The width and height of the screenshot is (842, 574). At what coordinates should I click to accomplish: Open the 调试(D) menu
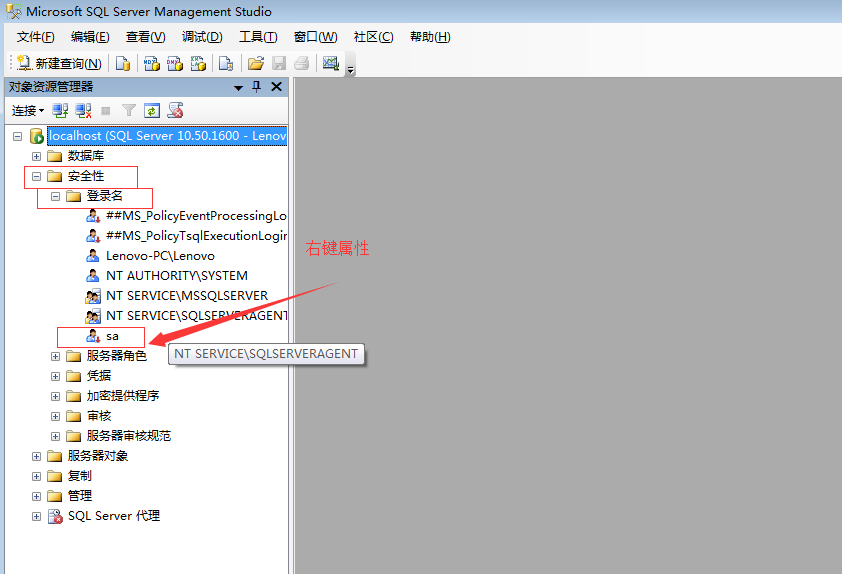click(x=202, y=37)
